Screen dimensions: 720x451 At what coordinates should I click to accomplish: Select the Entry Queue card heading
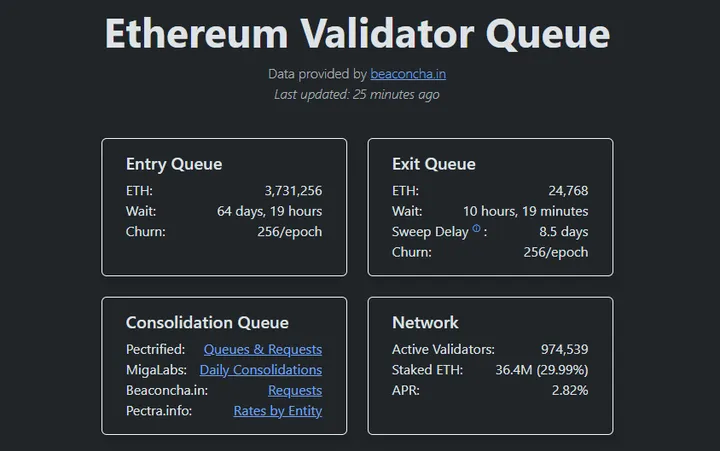(174, 164)
